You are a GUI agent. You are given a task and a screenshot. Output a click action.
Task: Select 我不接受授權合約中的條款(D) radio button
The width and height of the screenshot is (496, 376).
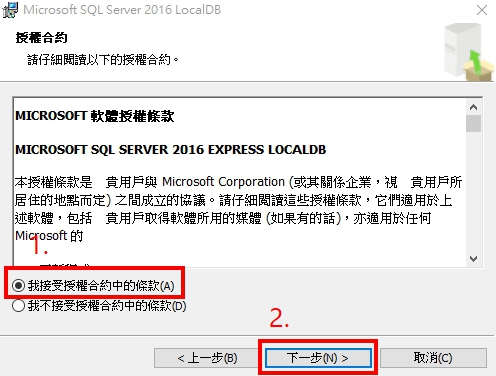(18, 305)
